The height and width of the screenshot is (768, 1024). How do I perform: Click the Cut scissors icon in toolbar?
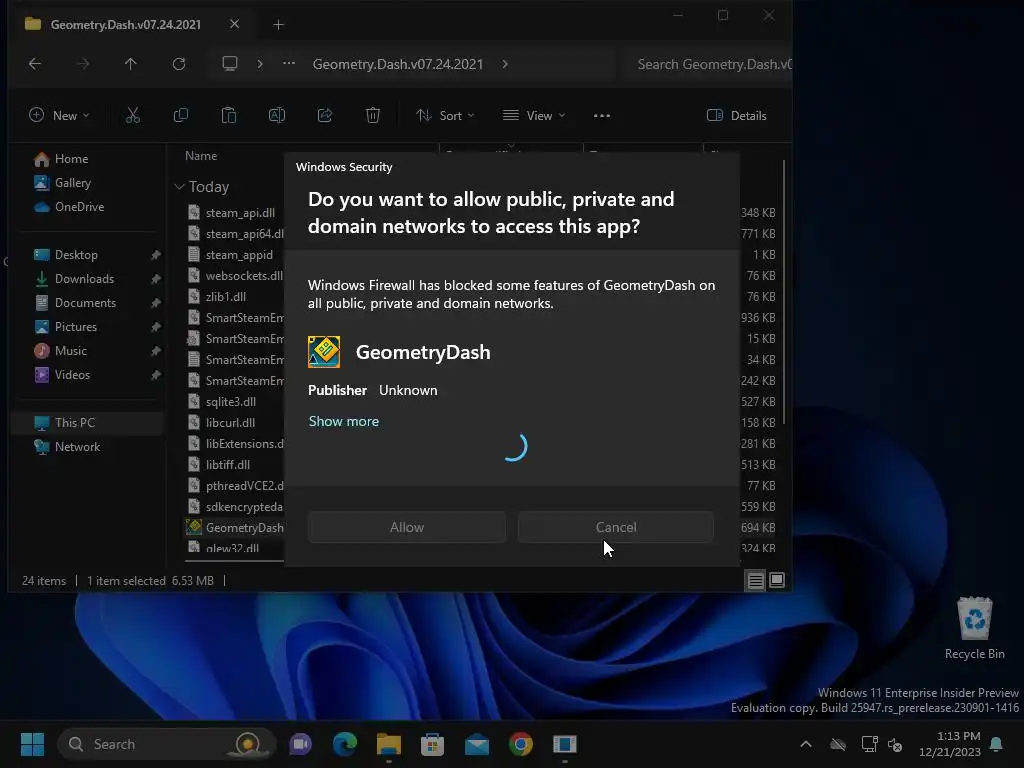[x=133, y=116]
